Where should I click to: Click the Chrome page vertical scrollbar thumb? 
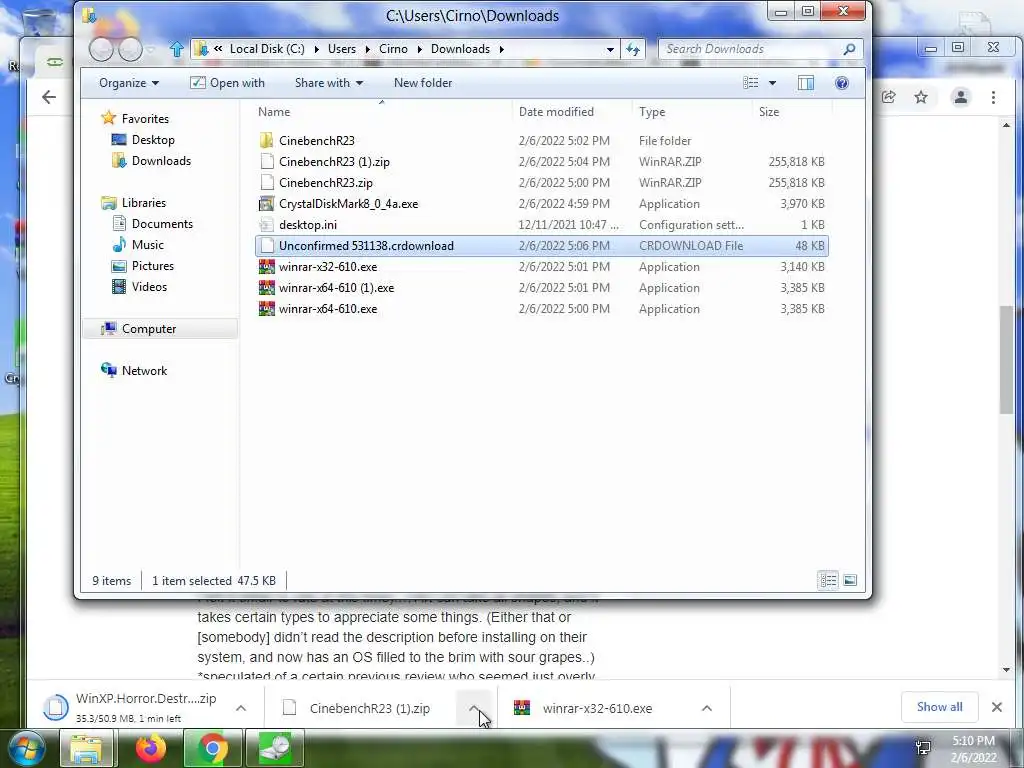pyautogui.click(x=1006, y=359)
